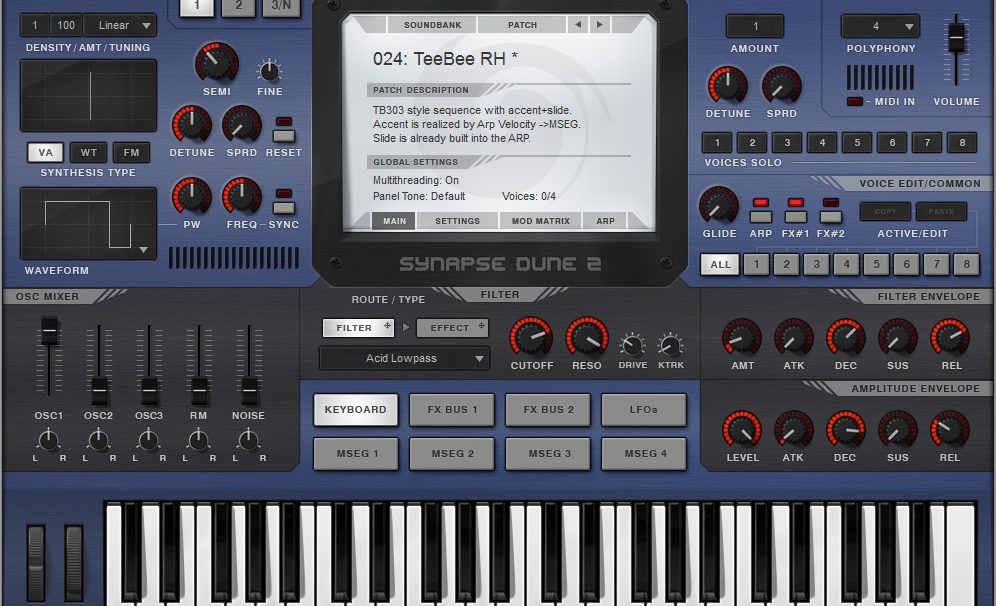Switch to the MOD MATRIX display tab
The image size is (996, 606).
tap(541, 221)
